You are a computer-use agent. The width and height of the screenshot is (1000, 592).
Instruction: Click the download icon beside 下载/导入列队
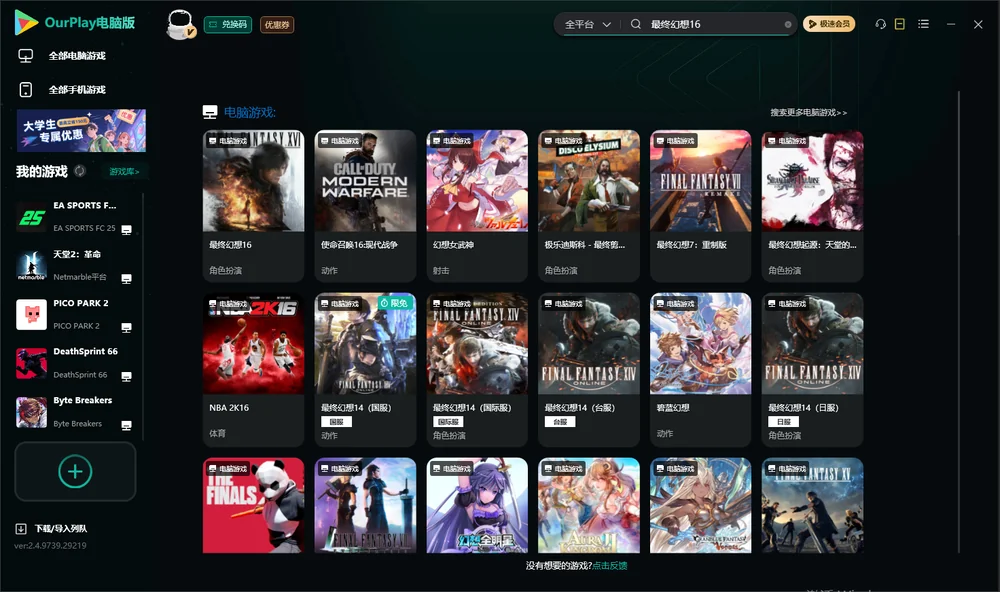point(21,528)
